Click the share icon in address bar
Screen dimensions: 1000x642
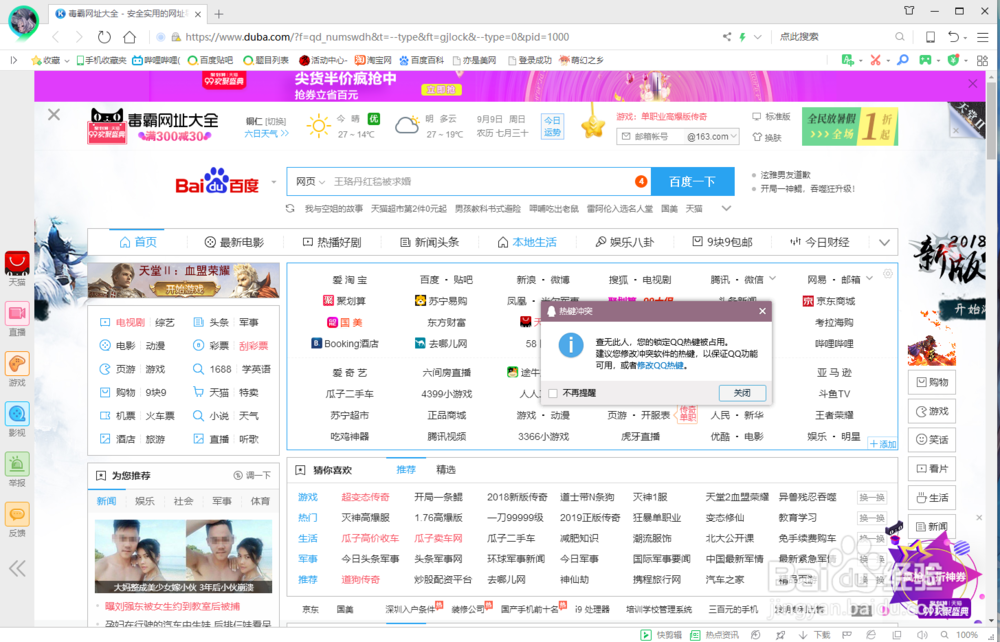(727, 37)
